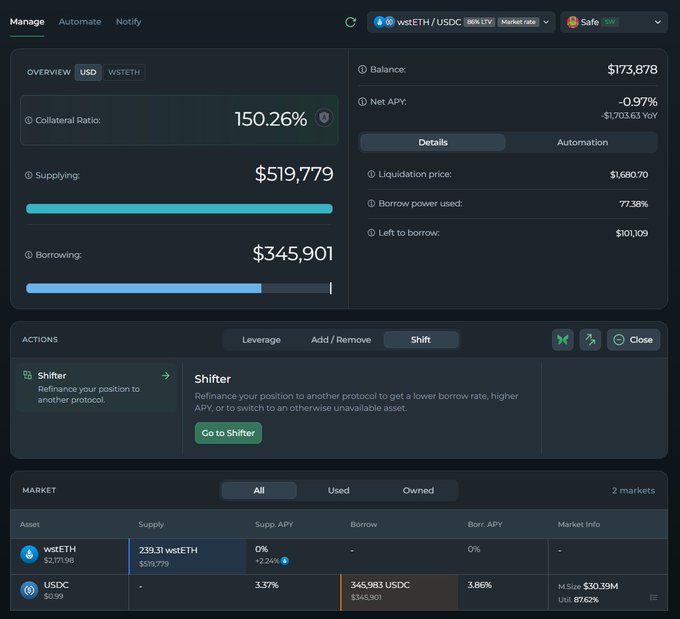
Task: Filter market list to Used
Action: [x=338, y=490]
